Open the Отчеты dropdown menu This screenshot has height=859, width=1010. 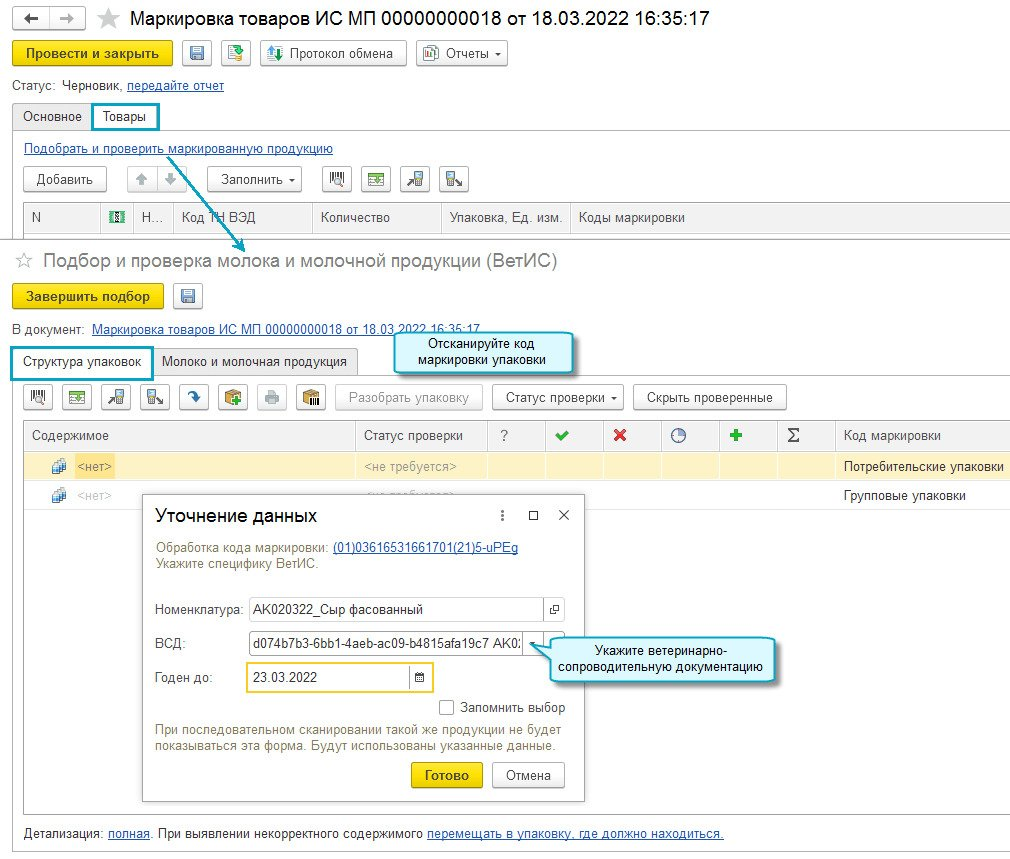(461, 54)
